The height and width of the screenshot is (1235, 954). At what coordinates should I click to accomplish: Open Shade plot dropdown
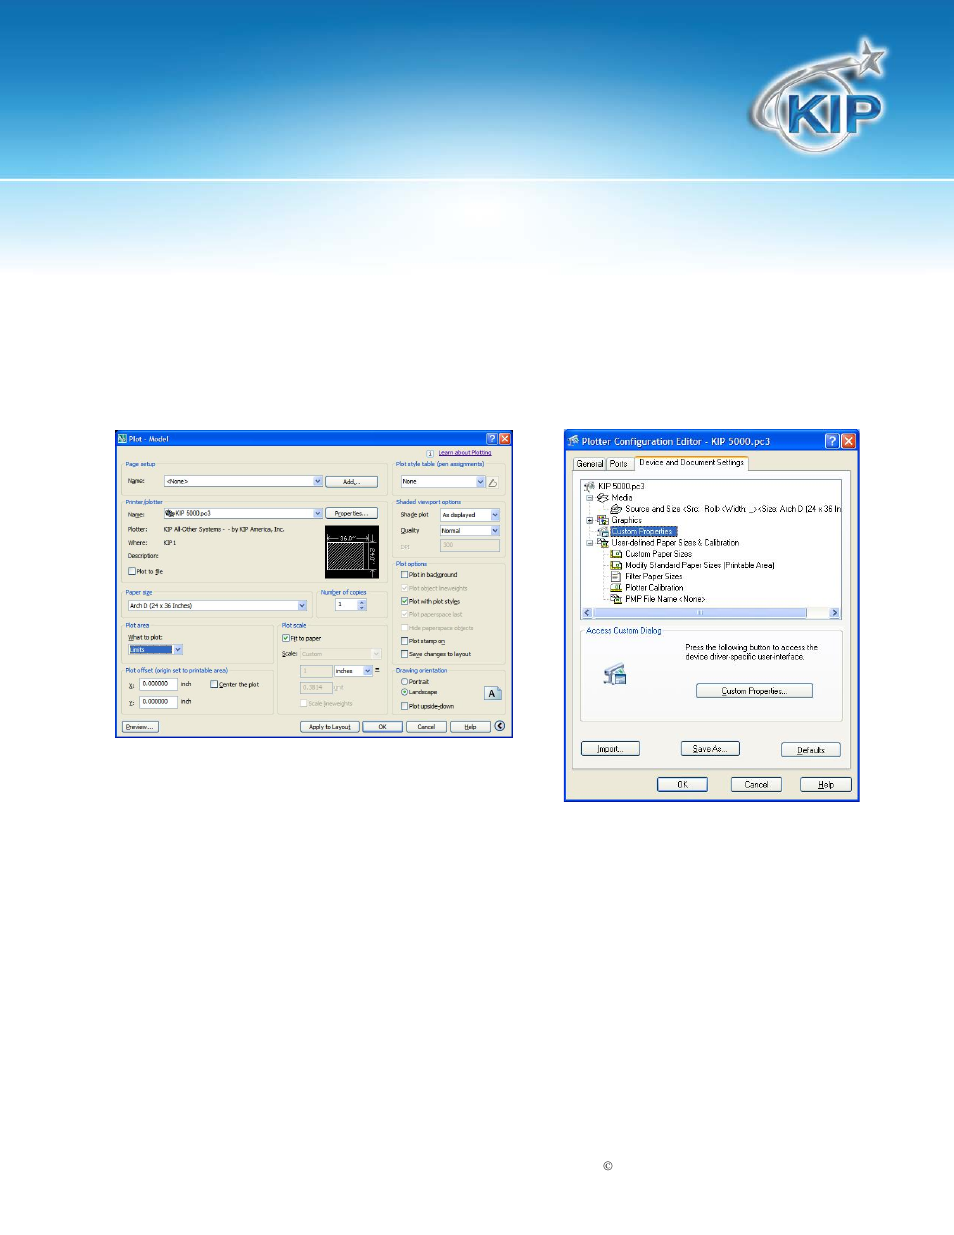click(x=495, y=515)
